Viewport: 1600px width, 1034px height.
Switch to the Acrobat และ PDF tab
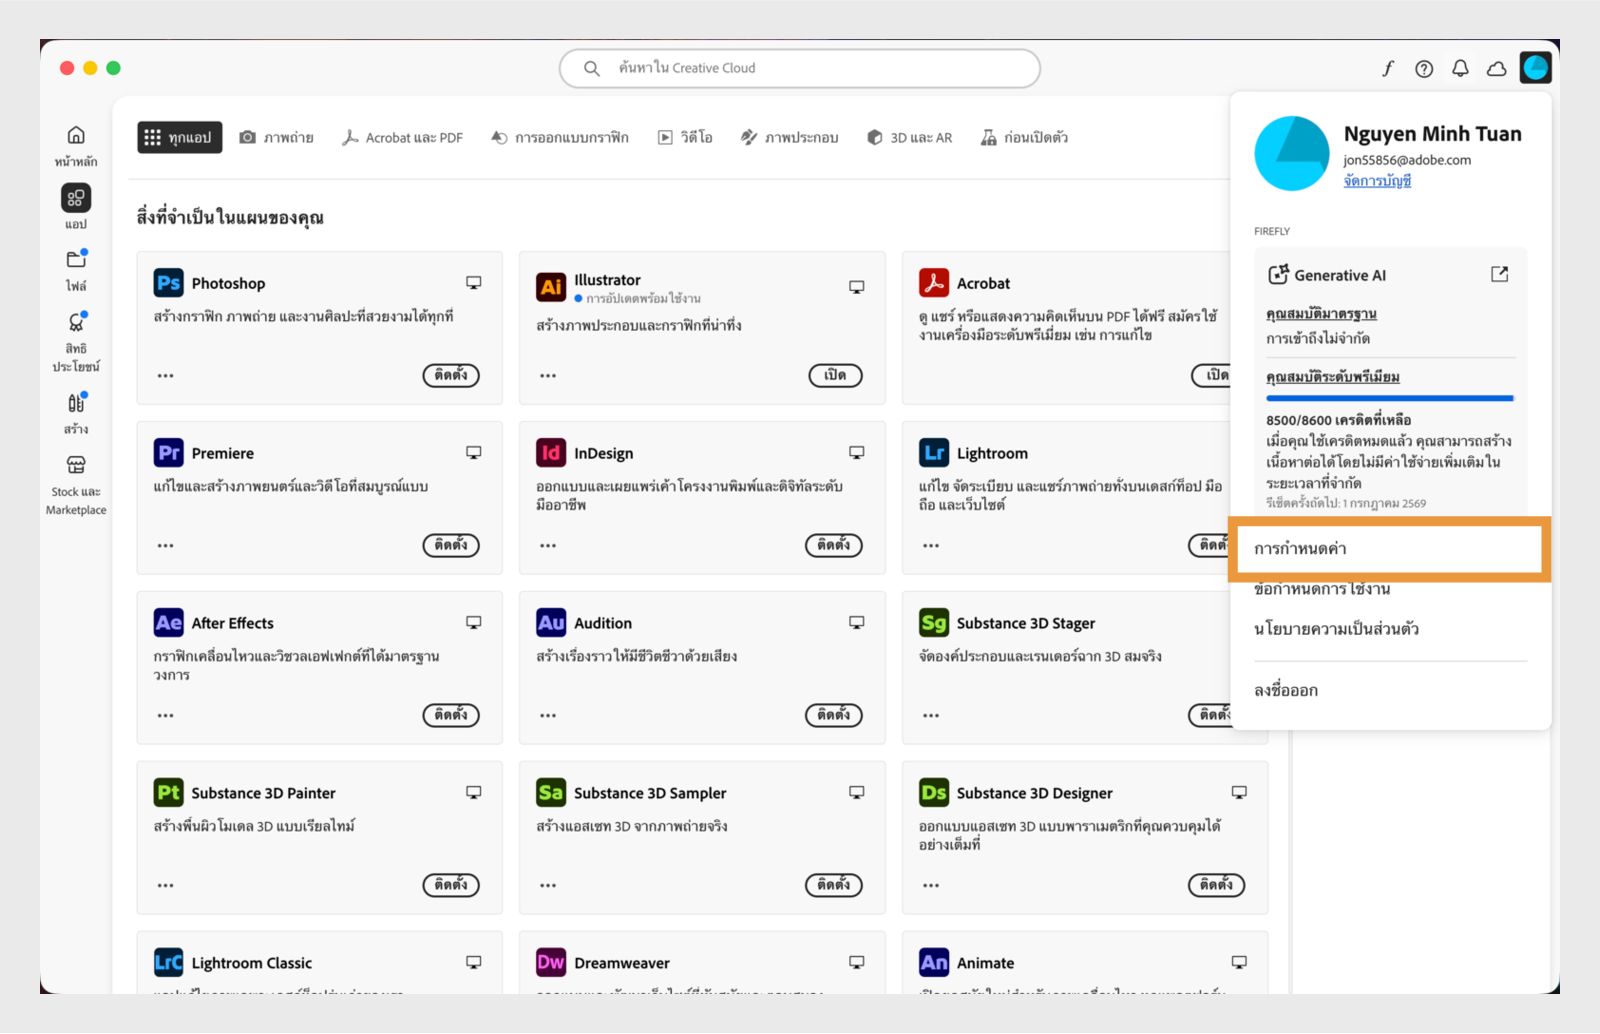pos(402,138)
